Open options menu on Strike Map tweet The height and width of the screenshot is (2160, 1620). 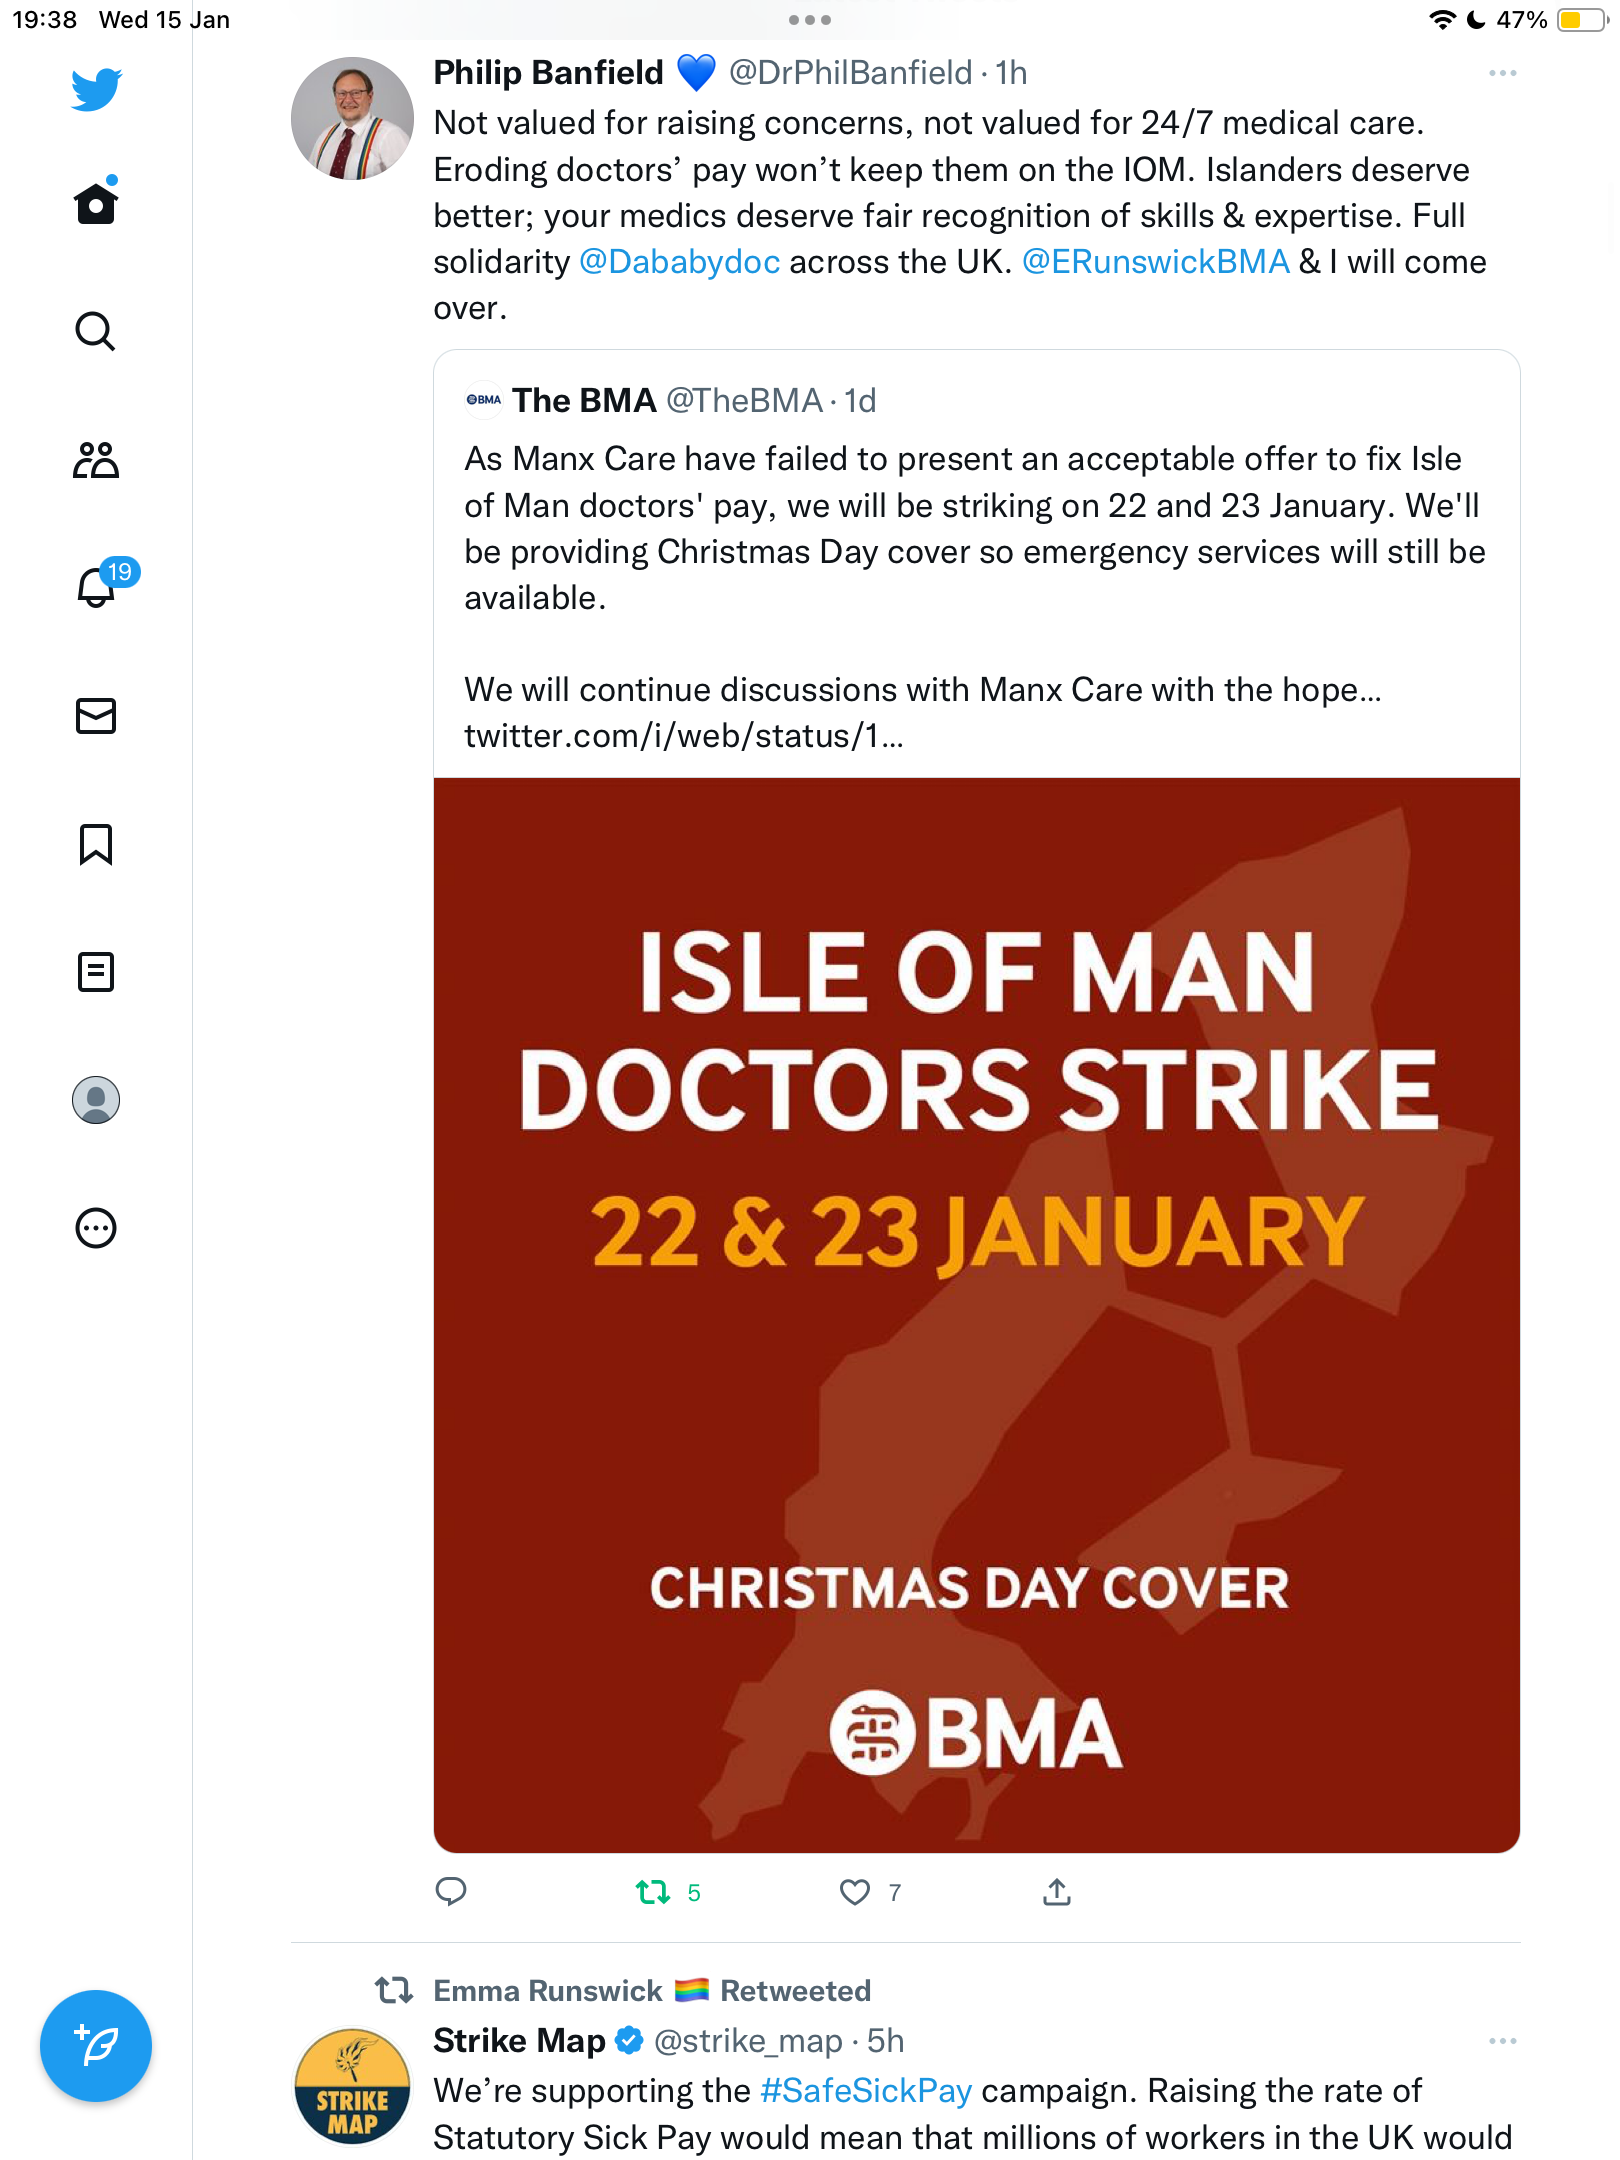(1502, 2041)
